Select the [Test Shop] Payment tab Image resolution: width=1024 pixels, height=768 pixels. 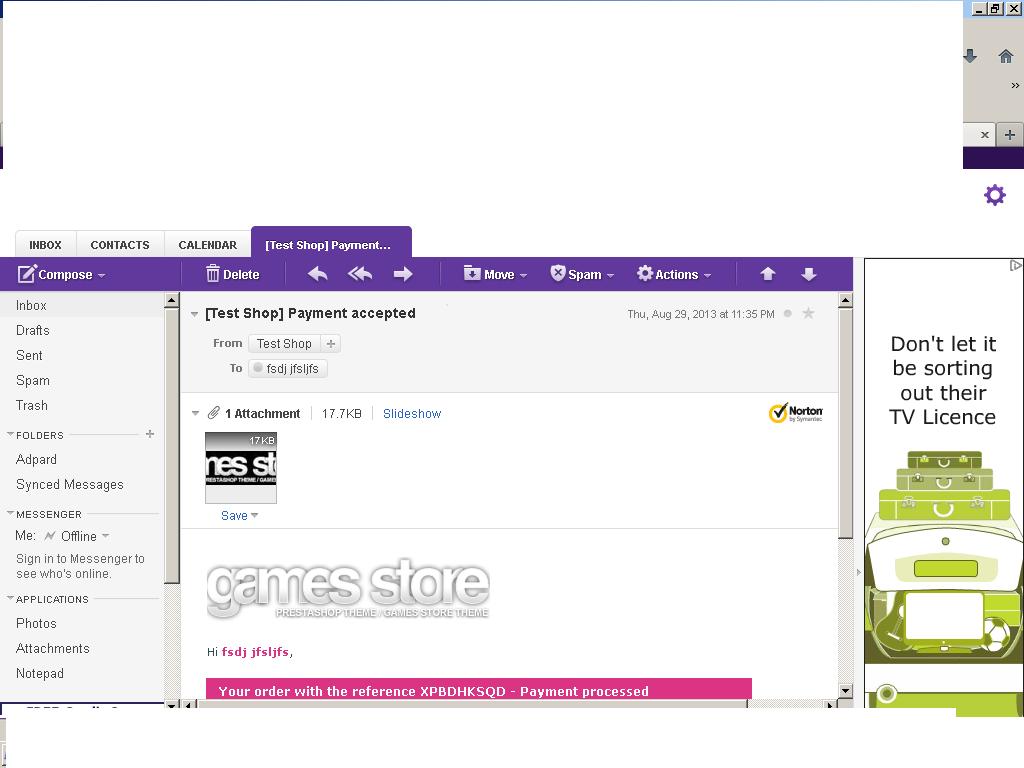331,243
